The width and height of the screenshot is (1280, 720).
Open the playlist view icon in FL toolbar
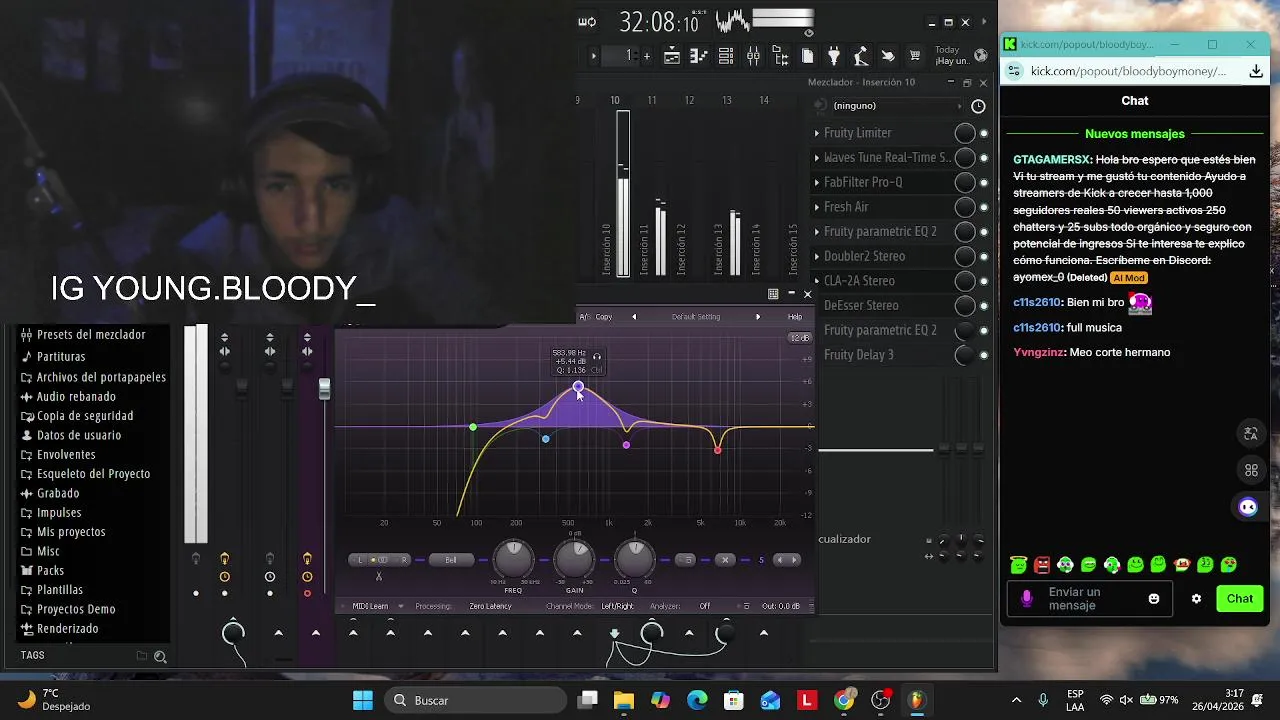tap(672, 56)
